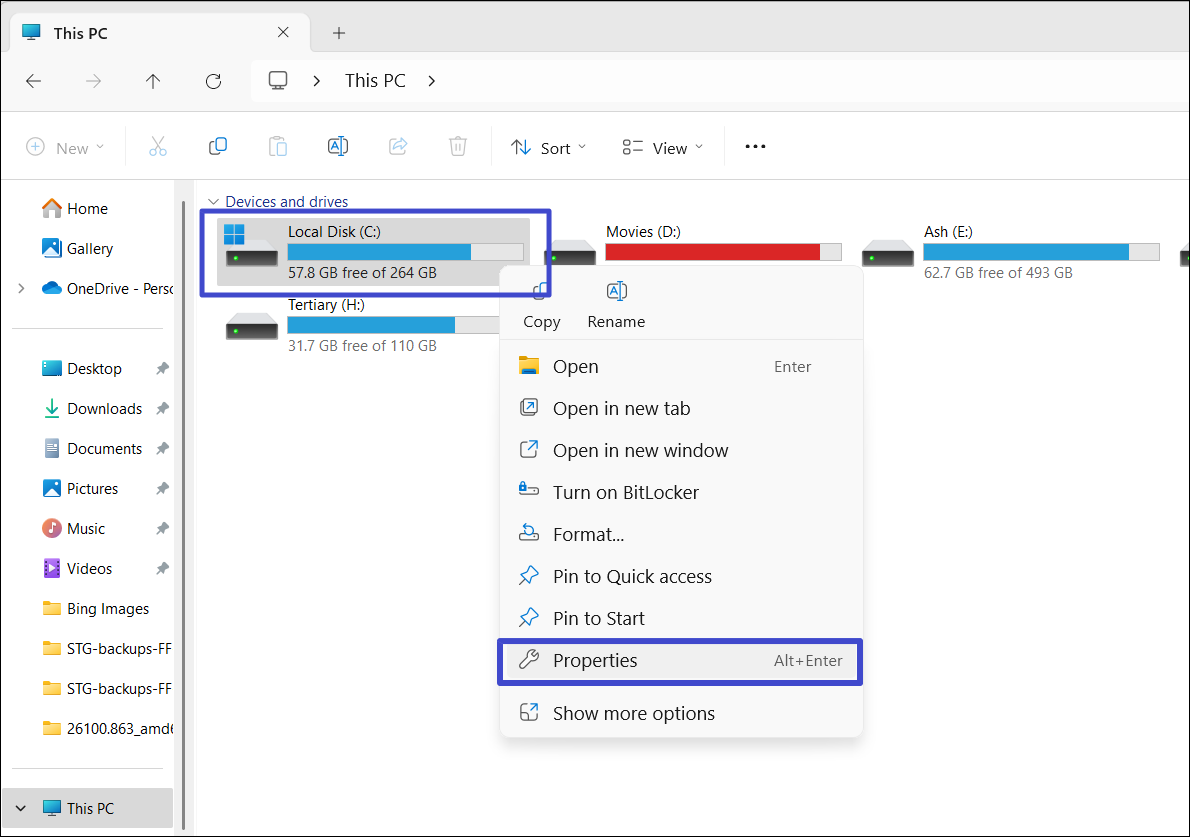1190x837 pixels.
Task: Open Downloads in the sidebar
Action: (104, 408)
